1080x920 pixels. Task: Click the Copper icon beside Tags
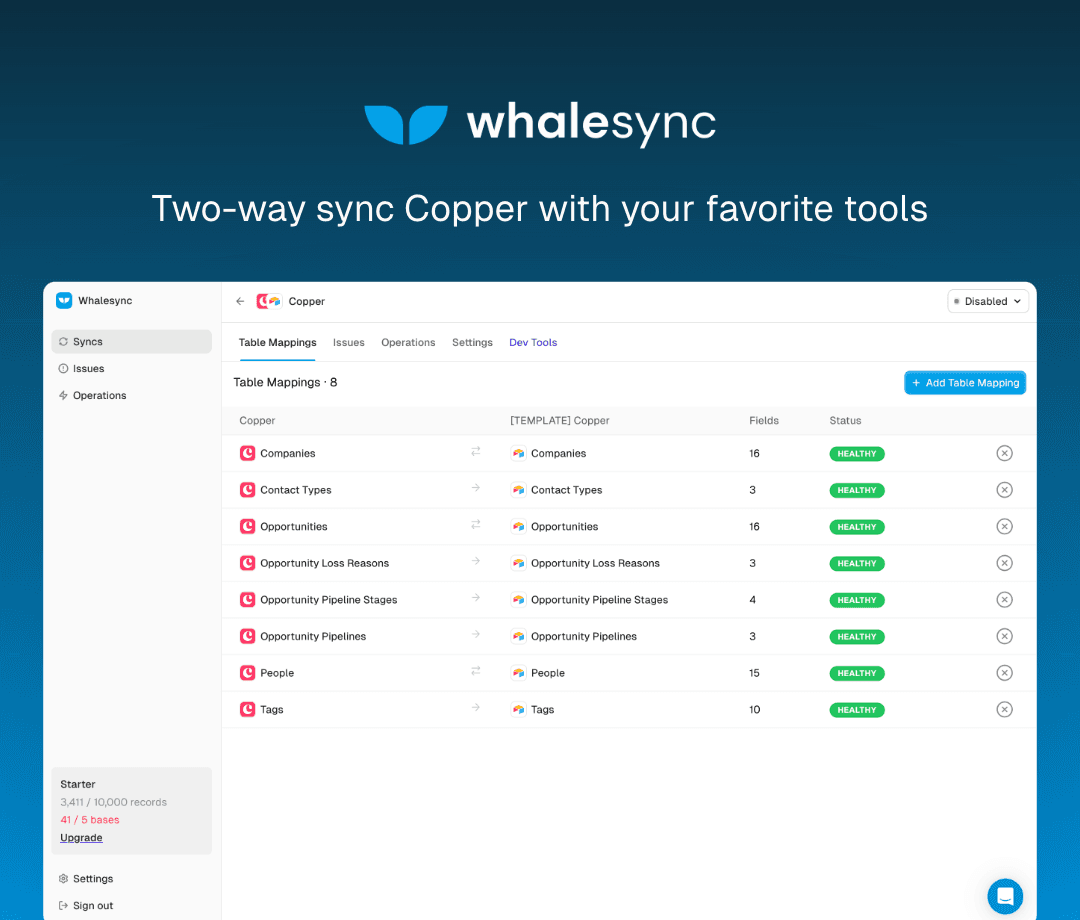[247, 709]
